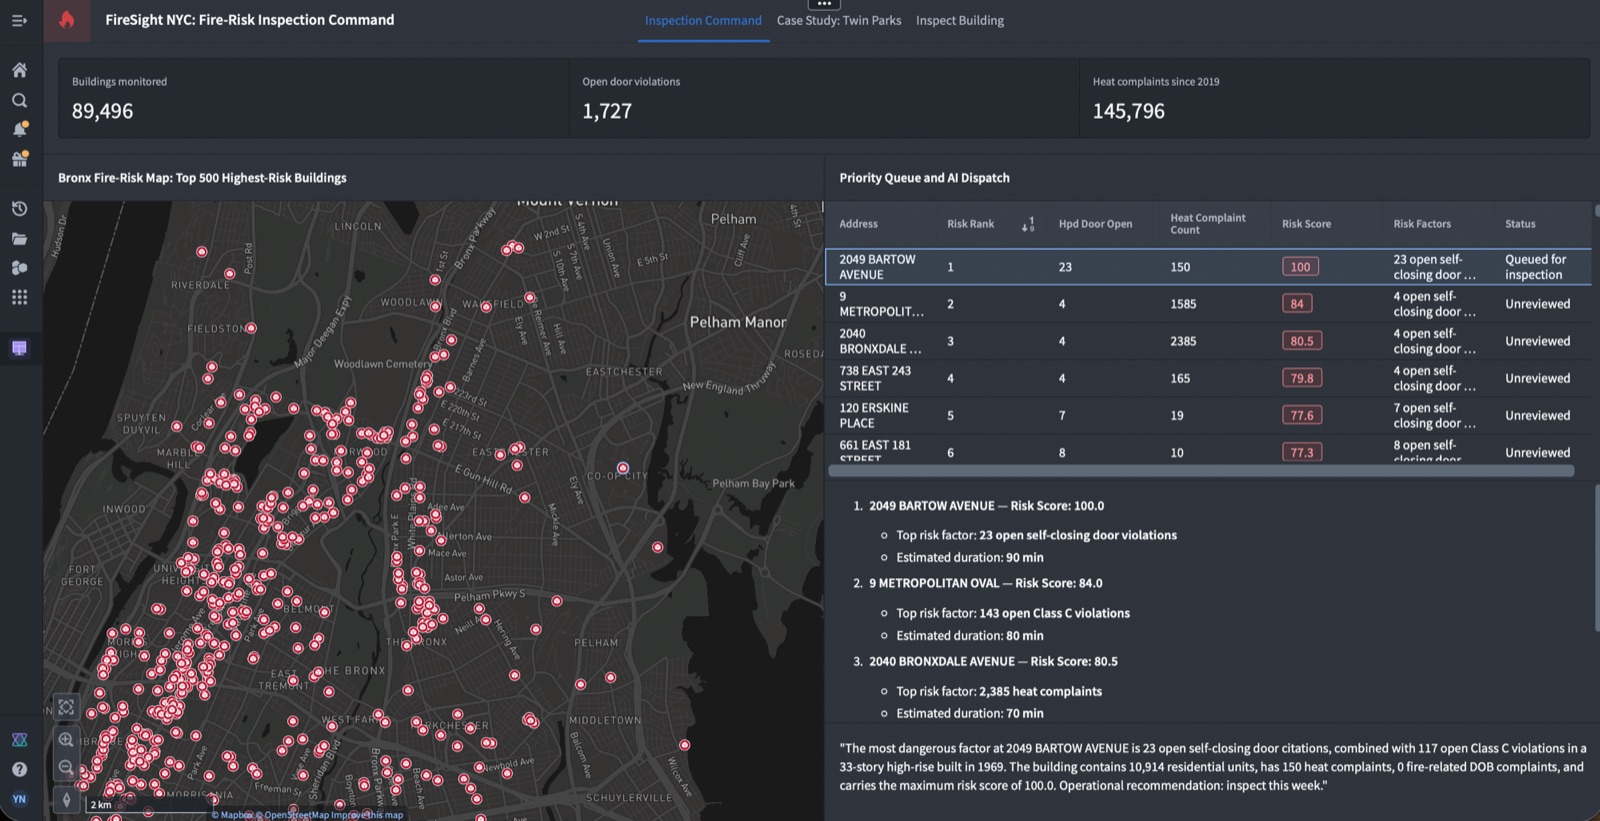The height and width of the screenshot is (821, 1600).
Task: Open the YN user avatar
Action: (x=19, y=799)
